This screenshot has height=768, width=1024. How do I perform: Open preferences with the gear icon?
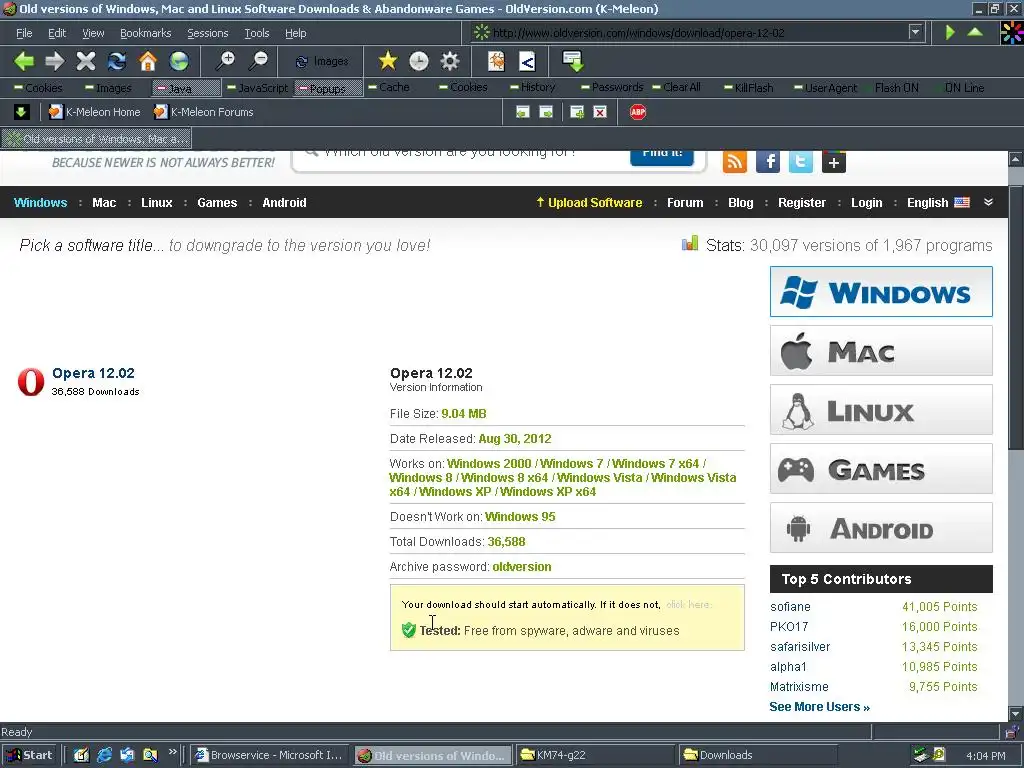coord(450,61)
